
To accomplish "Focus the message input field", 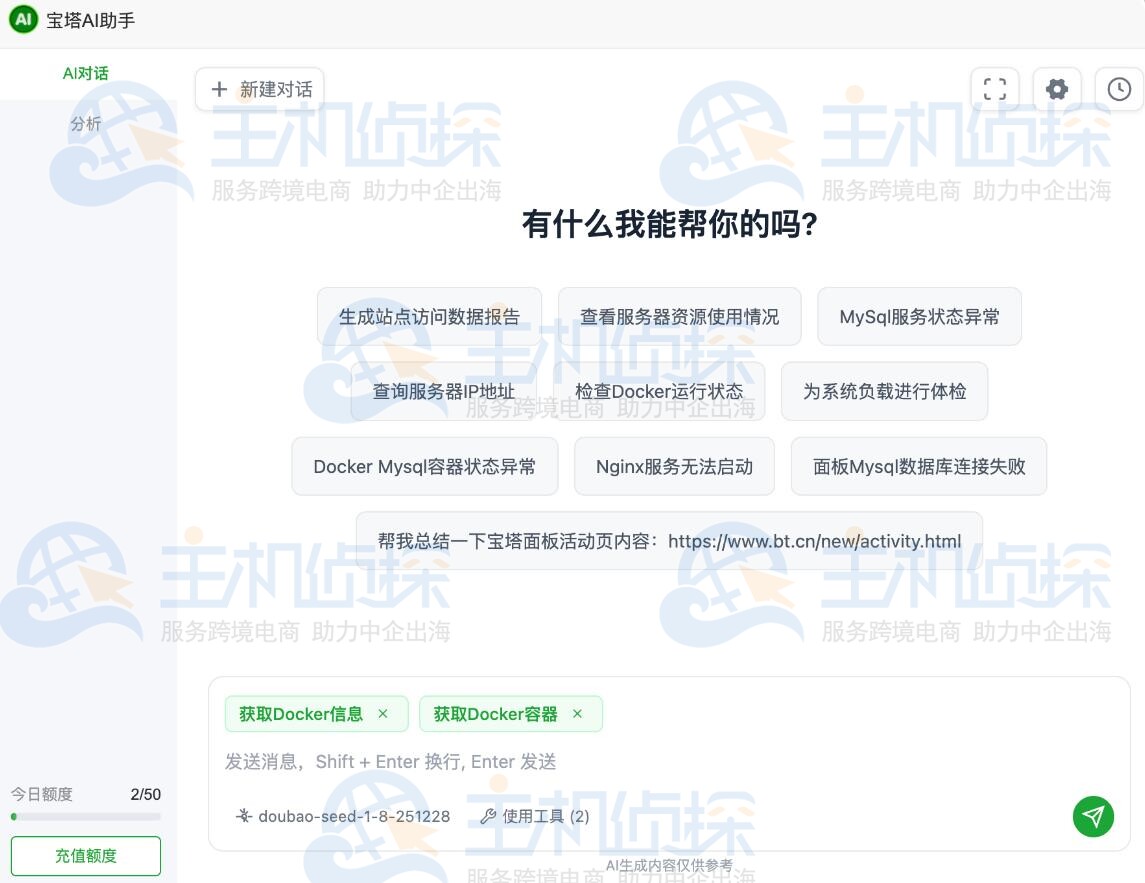I will pyautogui.click(x=600, y=762).
